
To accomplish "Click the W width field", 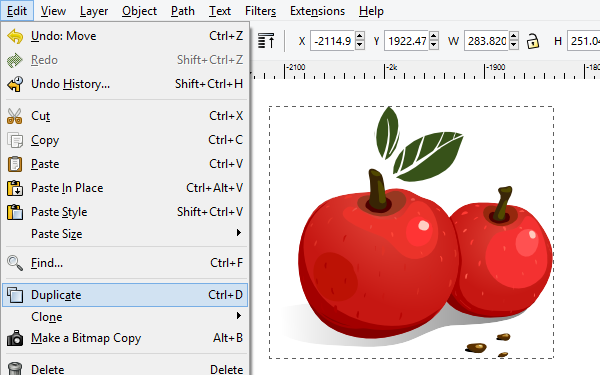I will pos(487,41).
